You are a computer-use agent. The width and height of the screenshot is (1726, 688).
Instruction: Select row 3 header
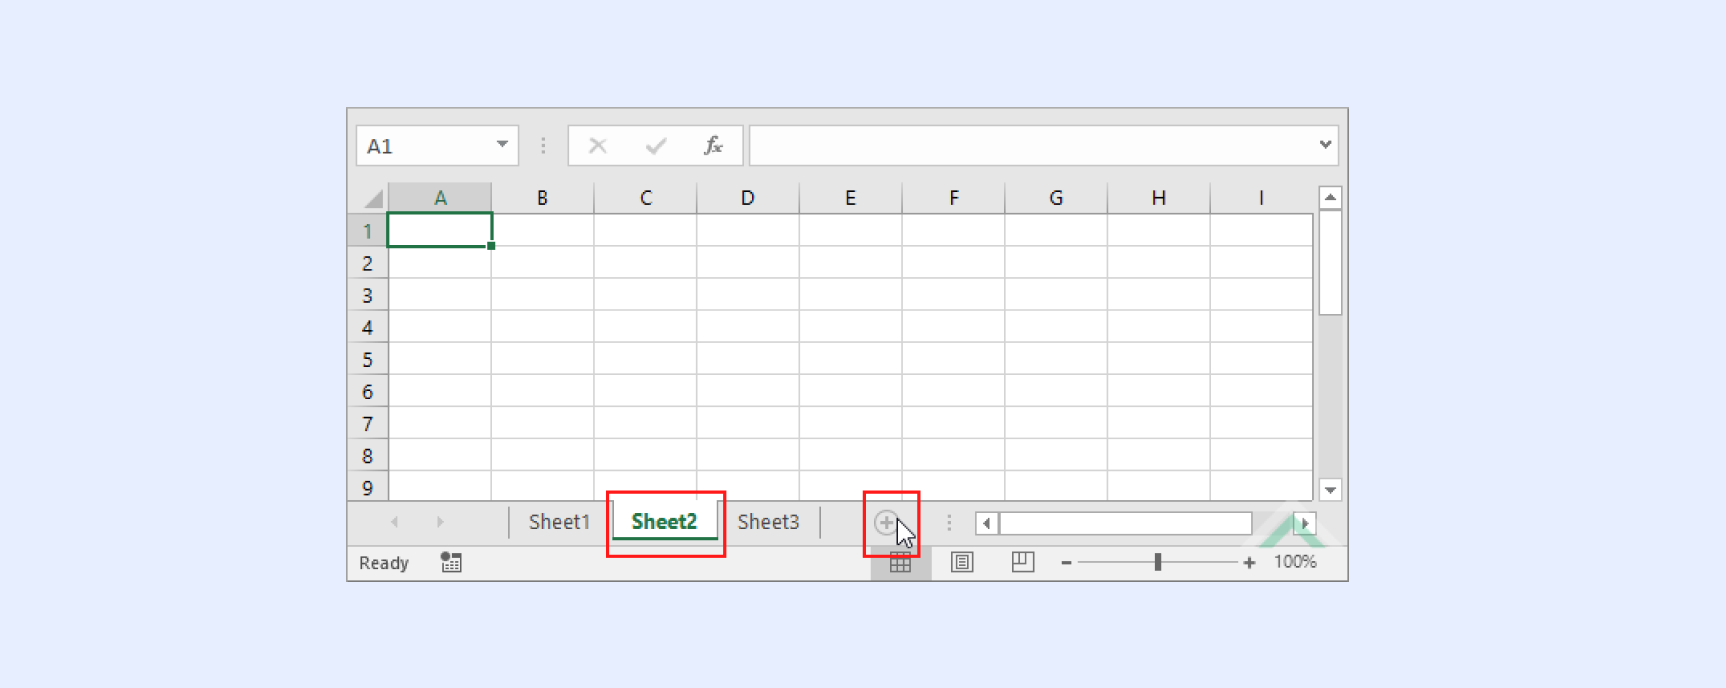point(367,295)
